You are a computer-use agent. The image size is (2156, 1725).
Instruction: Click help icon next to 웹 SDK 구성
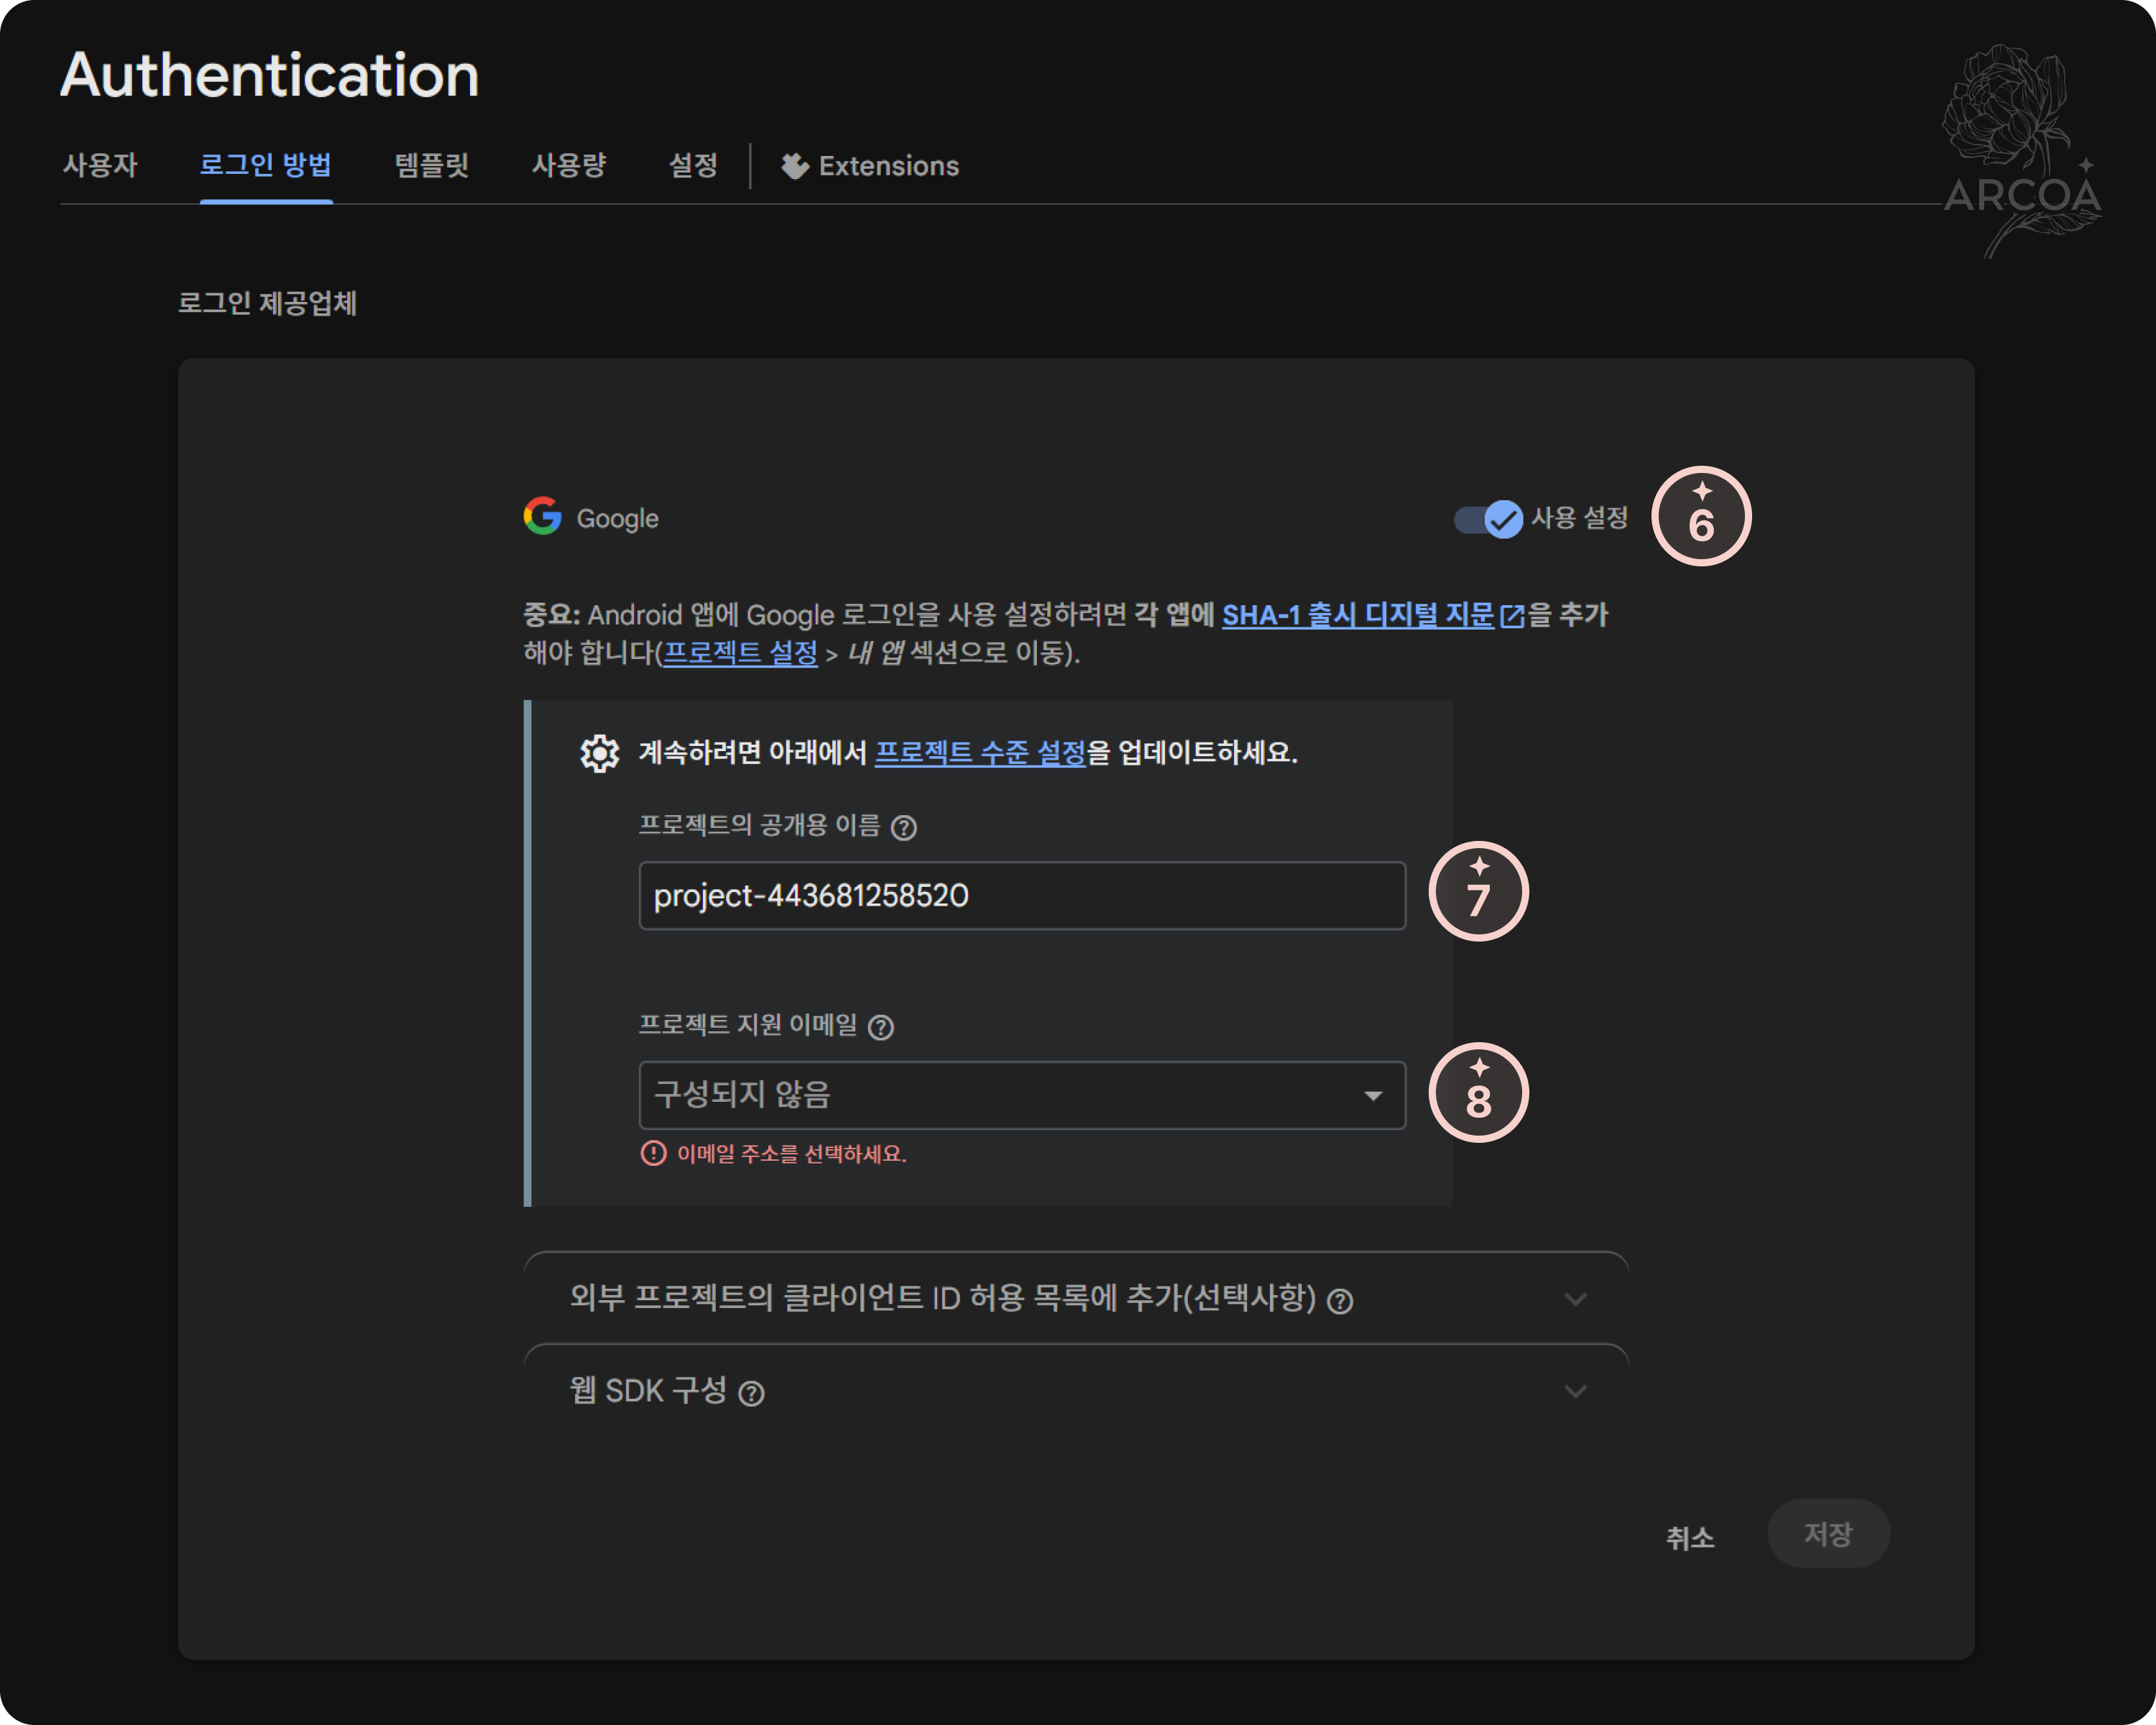751,1393
